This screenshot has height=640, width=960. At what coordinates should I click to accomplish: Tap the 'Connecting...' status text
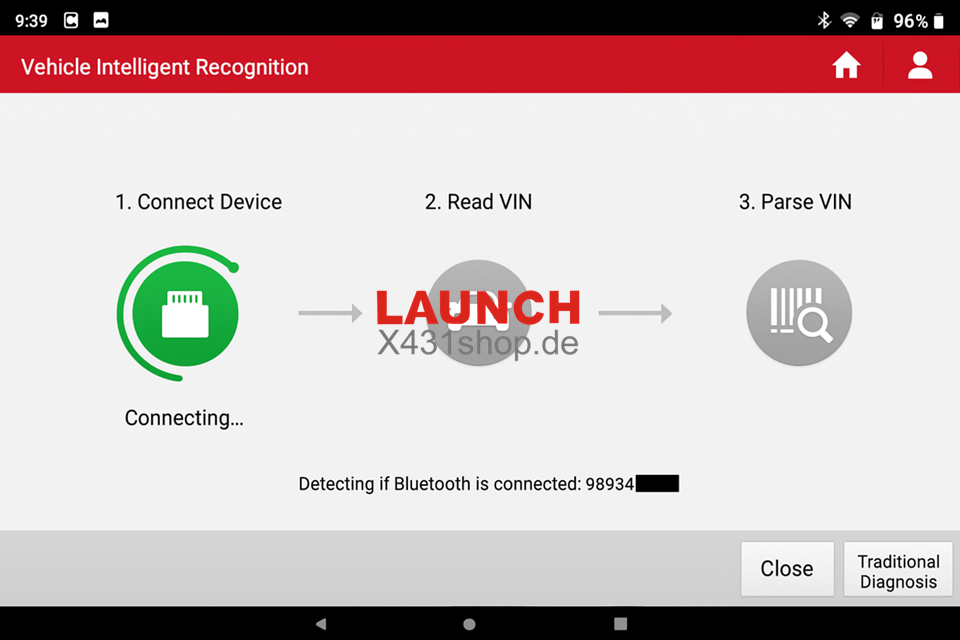(x=184, y=418)
